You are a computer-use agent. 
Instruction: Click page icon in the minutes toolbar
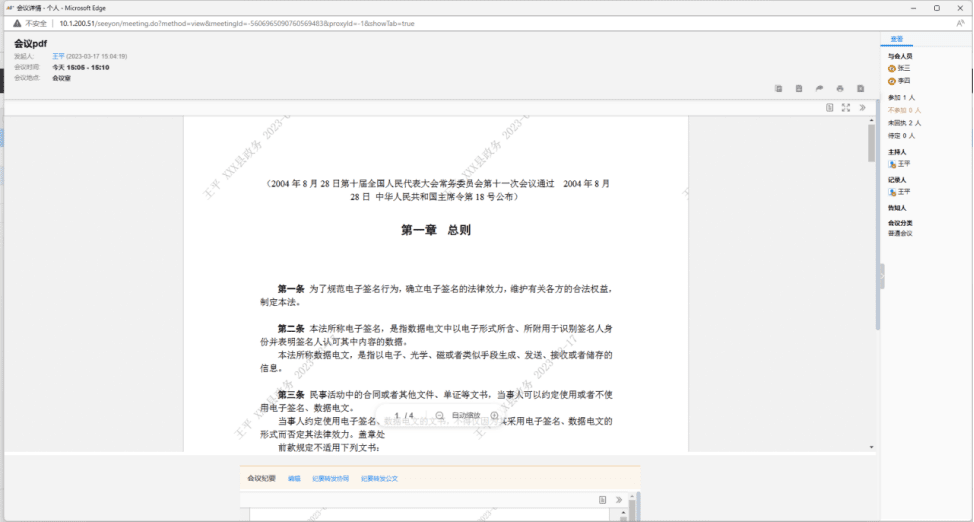coord(602,500)
